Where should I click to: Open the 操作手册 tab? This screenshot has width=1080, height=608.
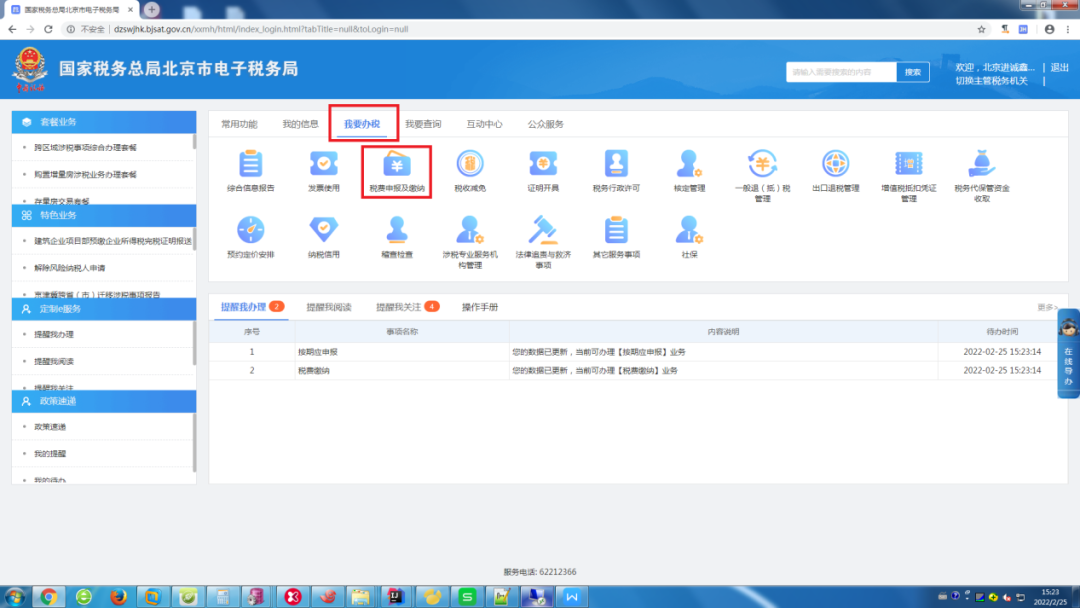479,307
